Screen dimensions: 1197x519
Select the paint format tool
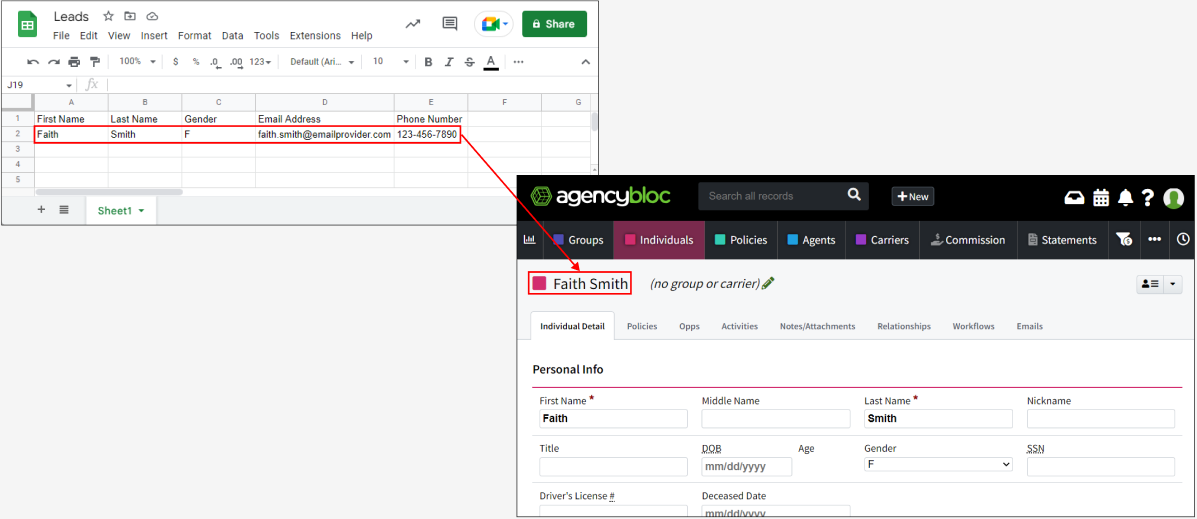[x=95, y=62]
